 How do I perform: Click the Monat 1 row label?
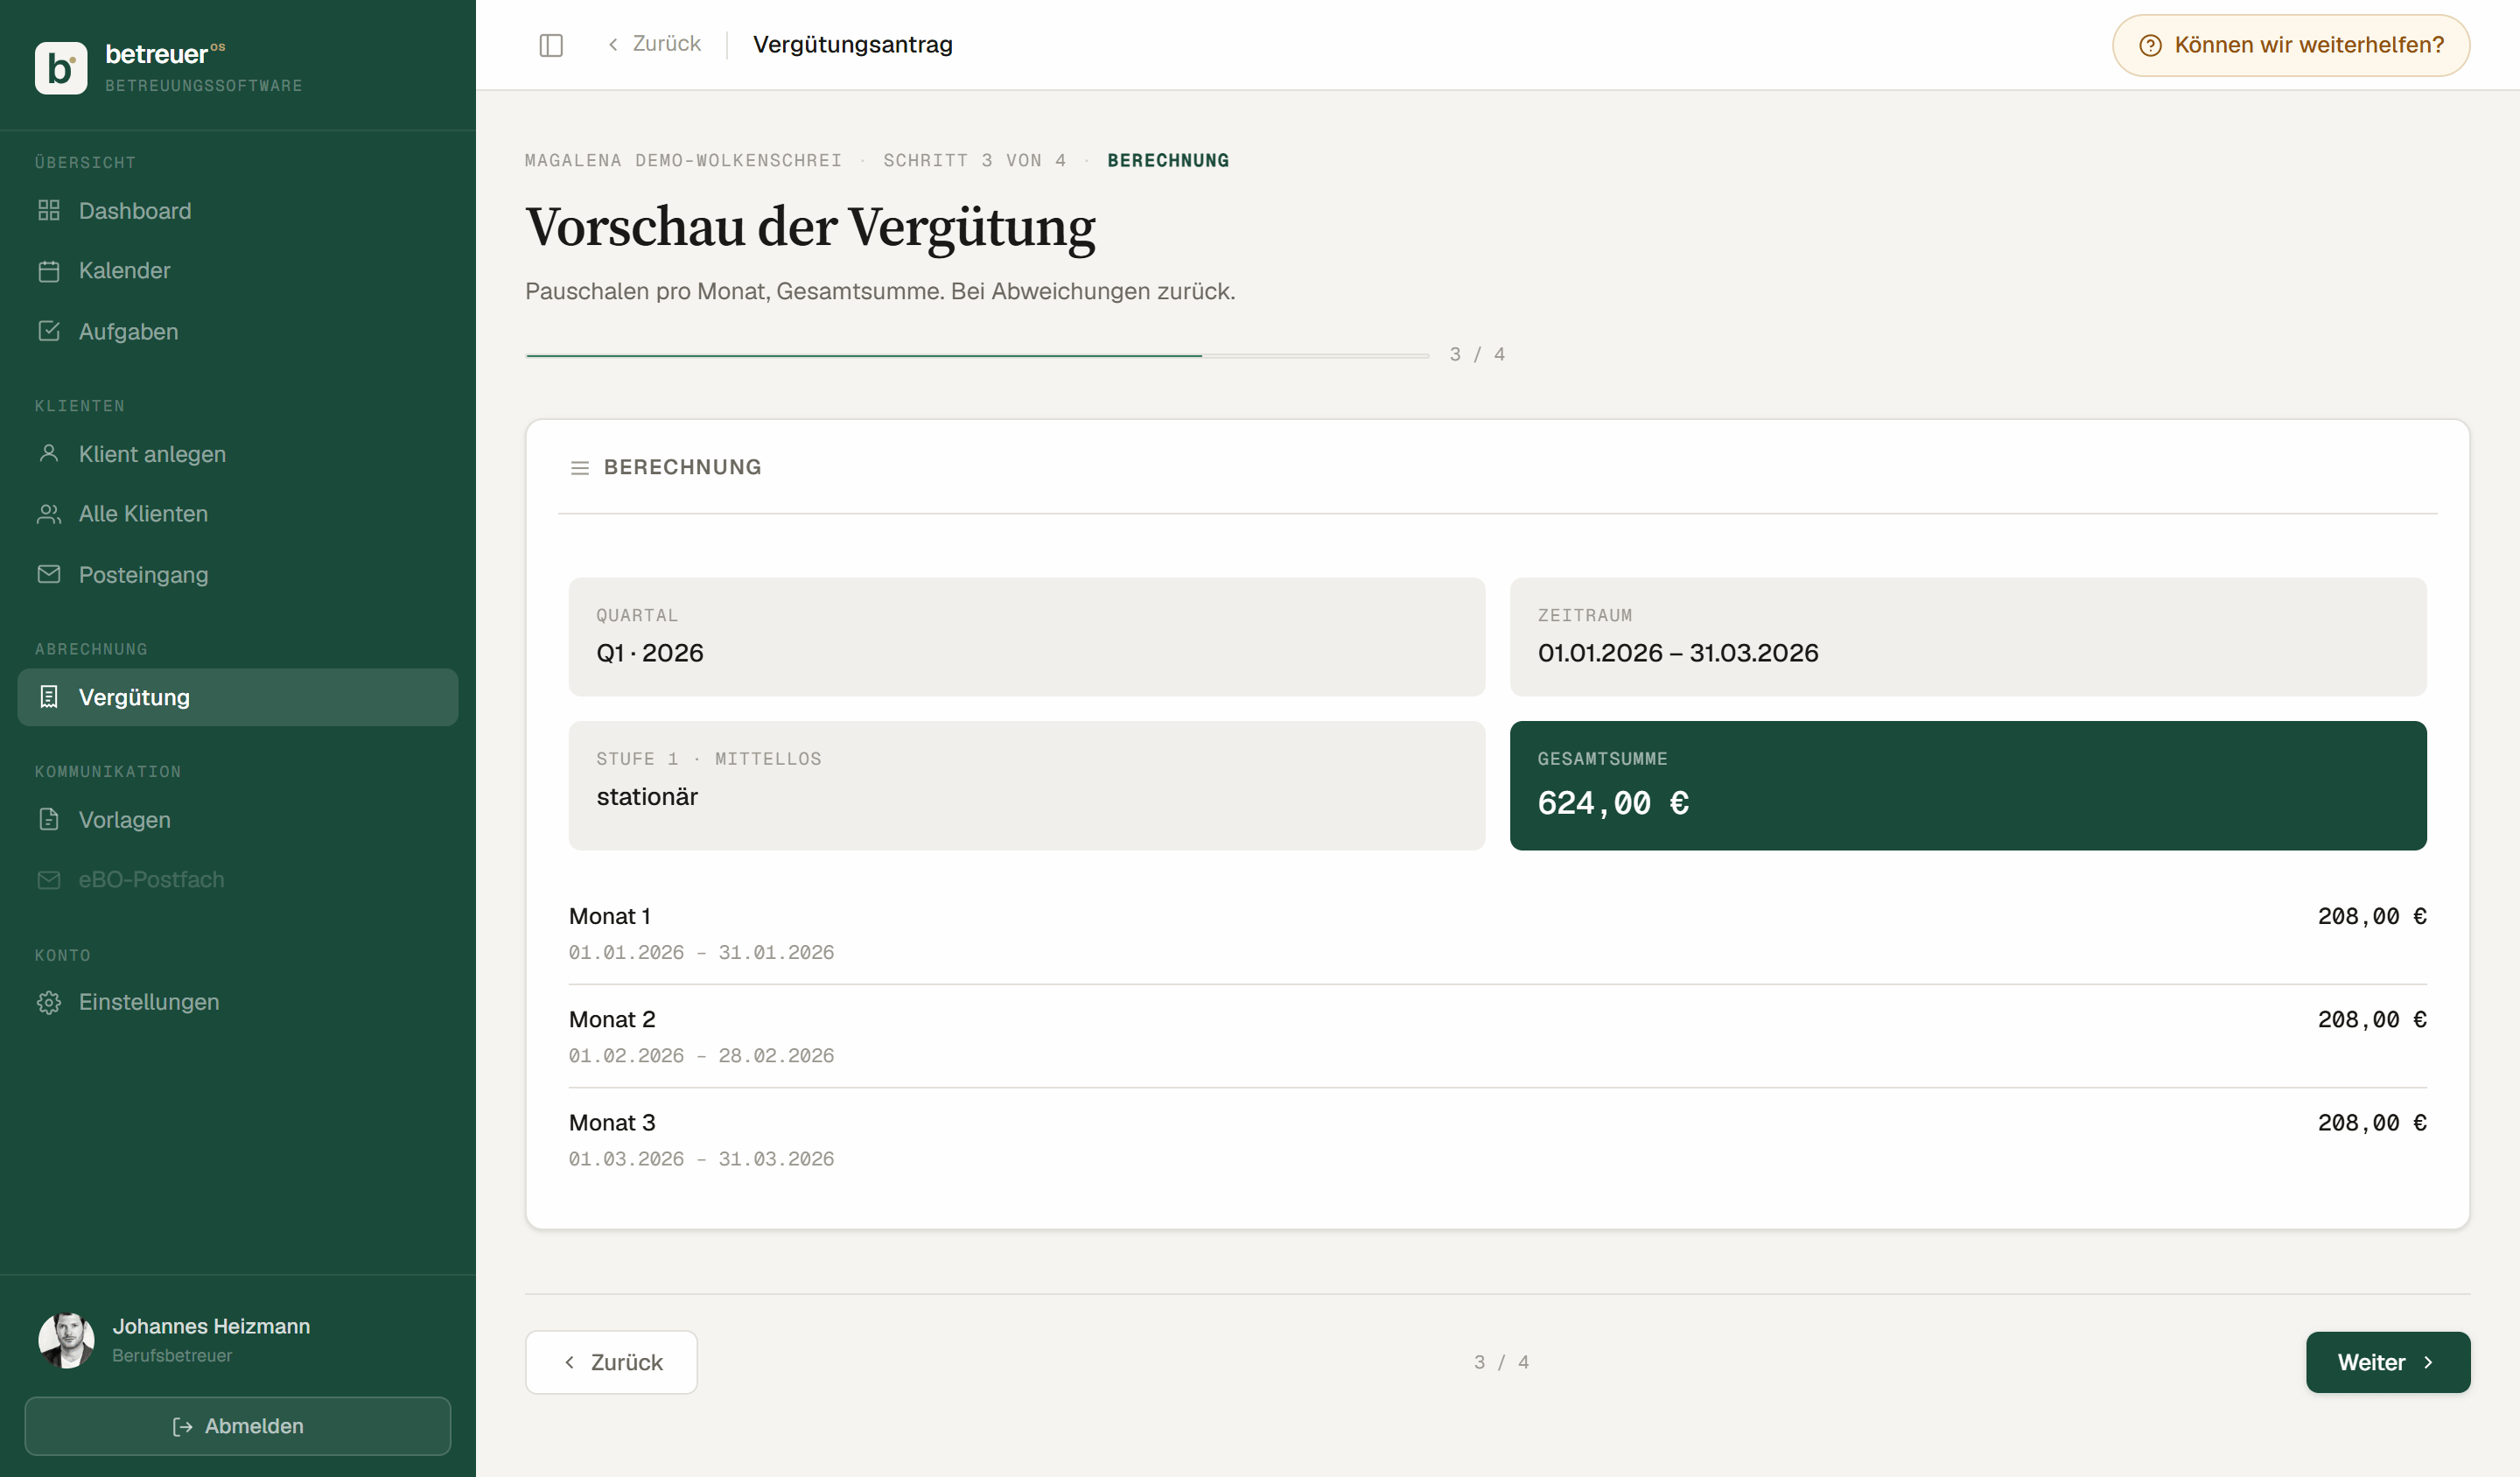coord(610,916)
